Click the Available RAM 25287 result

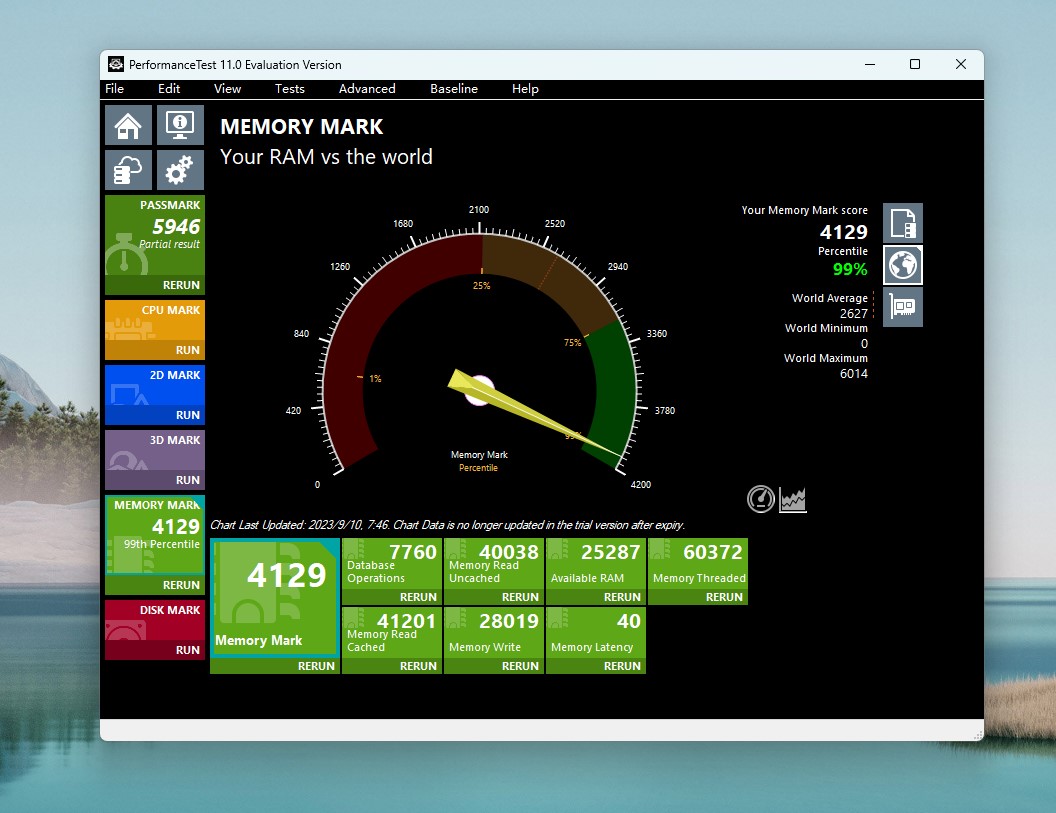596,564
